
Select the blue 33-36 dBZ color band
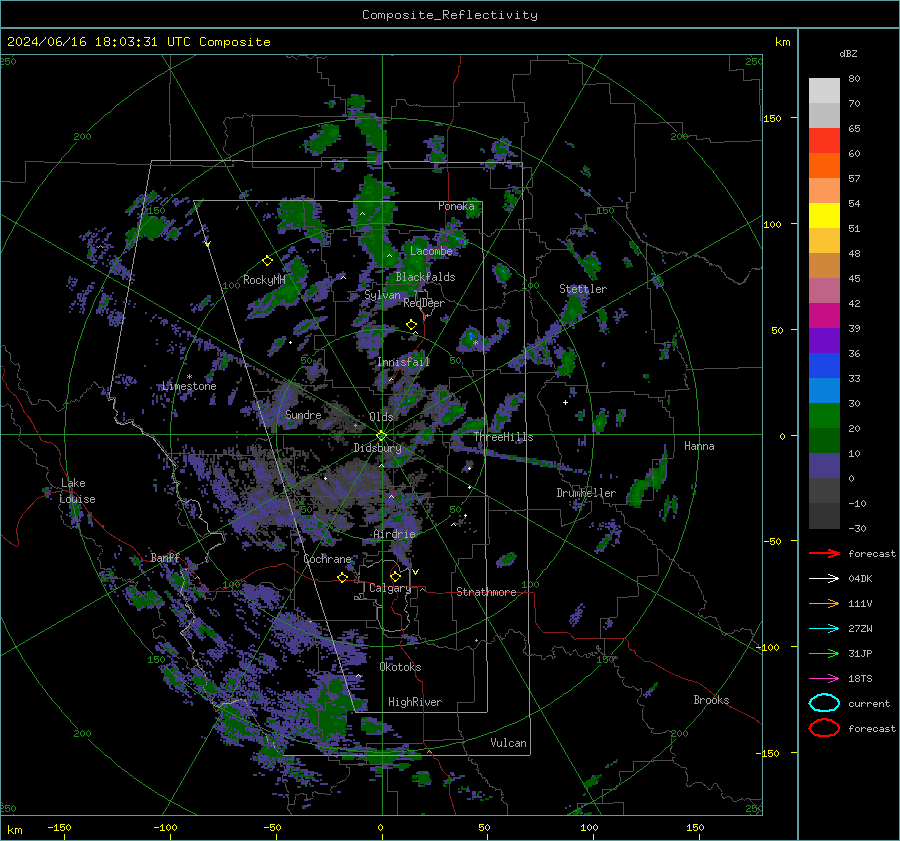click(824, 366)
